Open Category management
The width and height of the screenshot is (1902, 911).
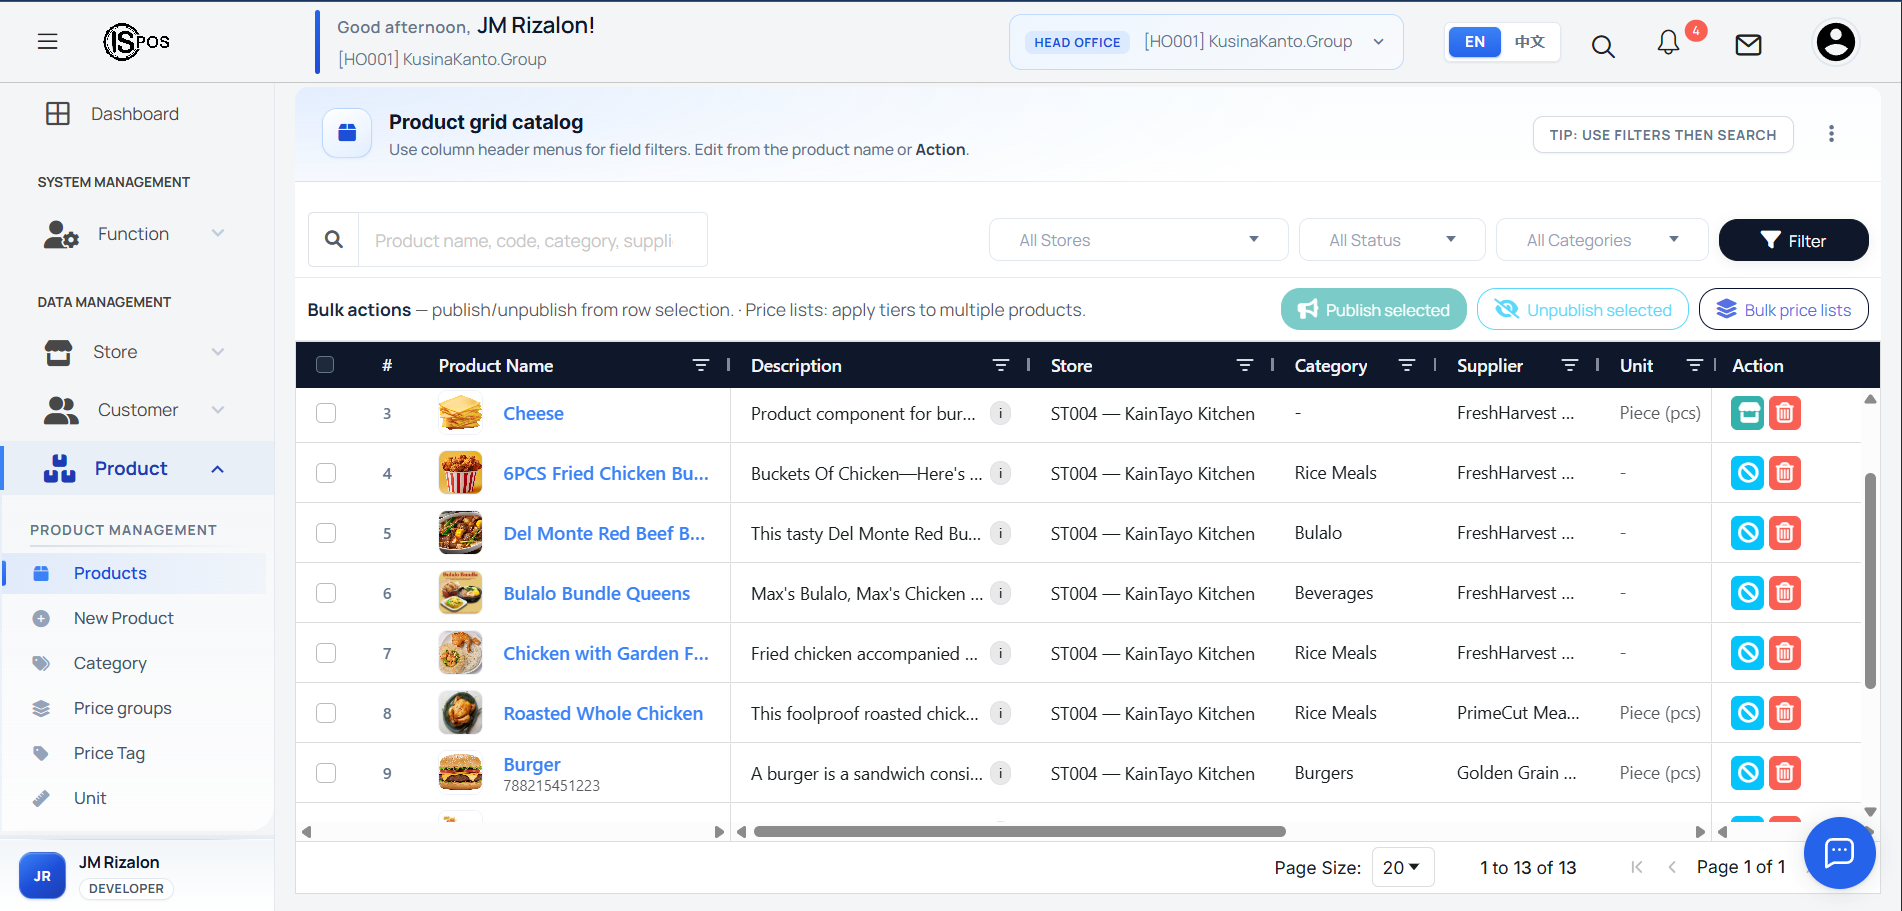[110, 663]
